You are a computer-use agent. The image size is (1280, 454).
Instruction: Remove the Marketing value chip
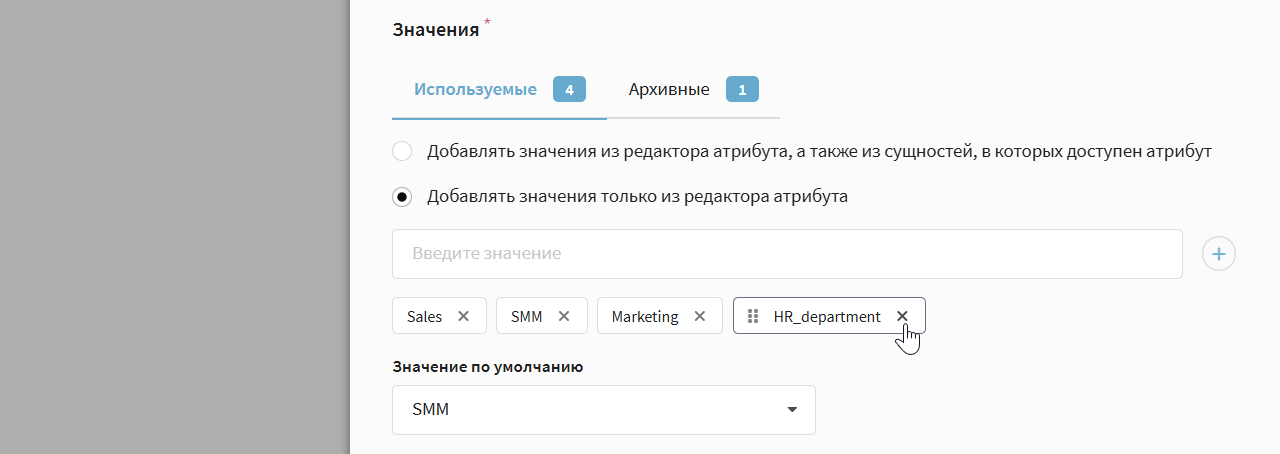[700, 316]
